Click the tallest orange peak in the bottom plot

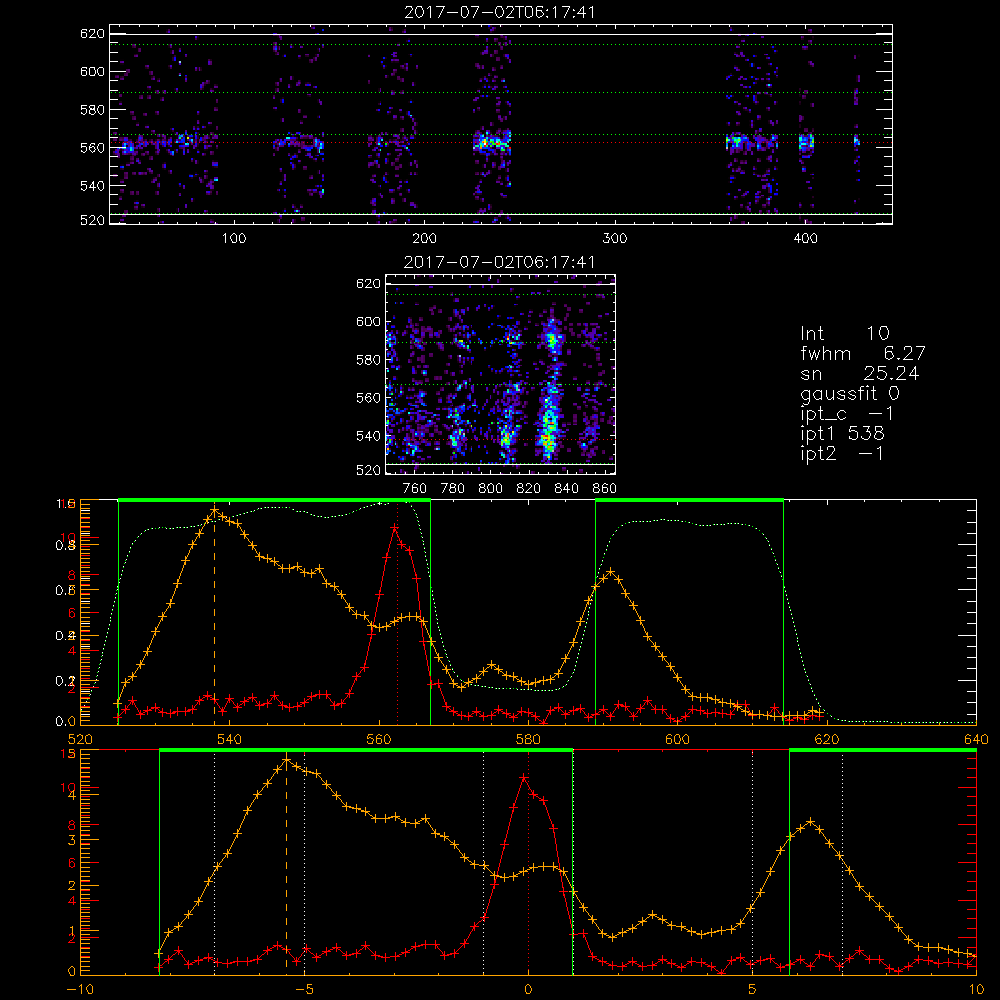286,761
